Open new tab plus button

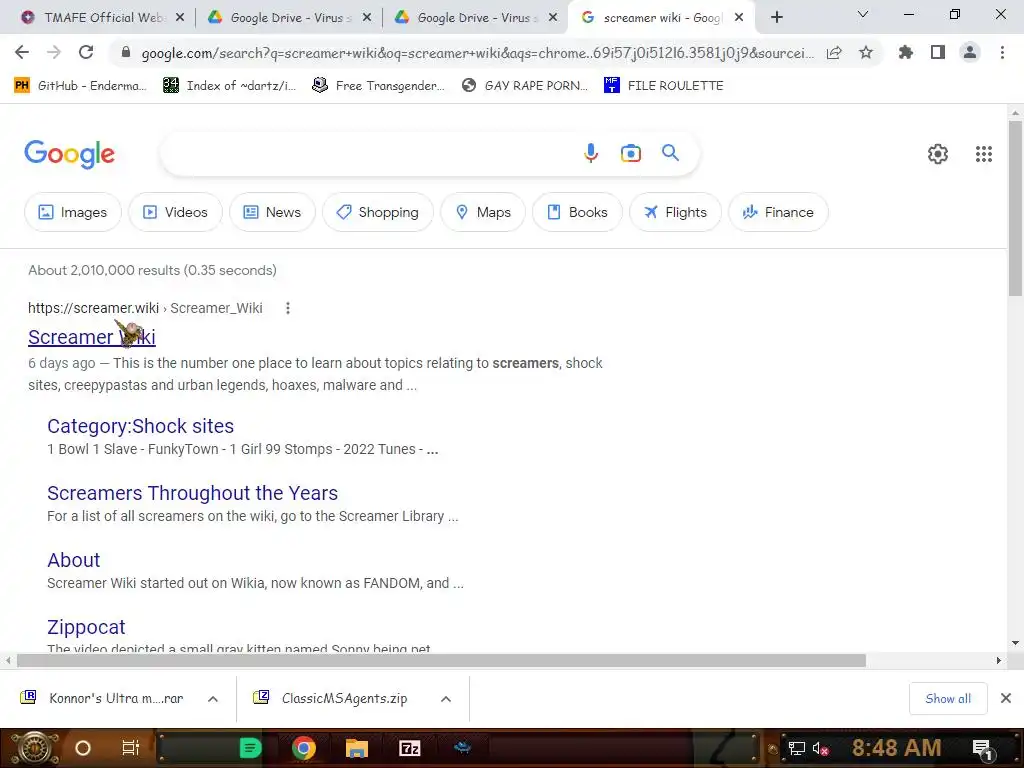[776, 17]
